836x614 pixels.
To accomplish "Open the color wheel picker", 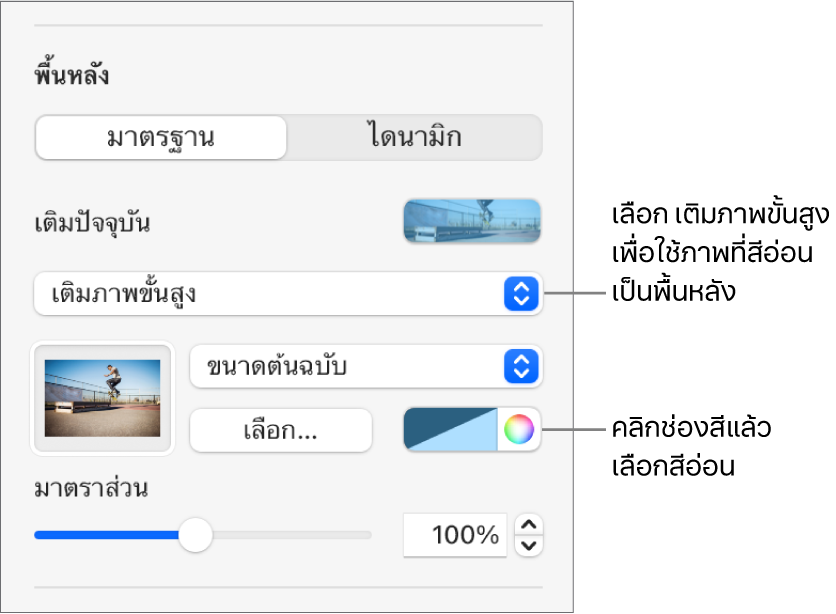I will click(x=519, y=430).
